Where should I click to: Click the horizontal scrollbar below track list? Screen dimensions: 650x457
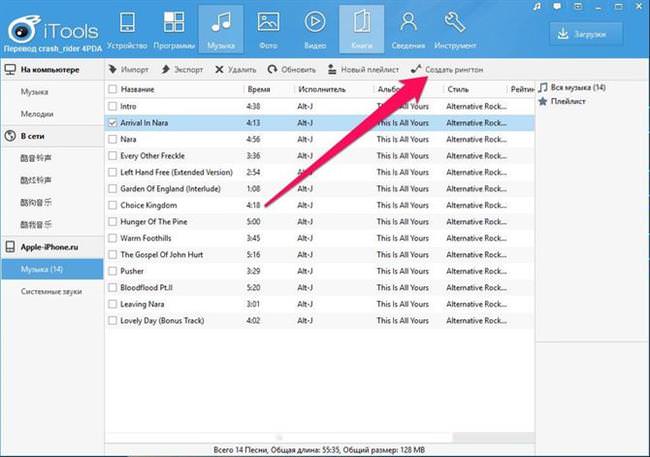pos(279,437)
